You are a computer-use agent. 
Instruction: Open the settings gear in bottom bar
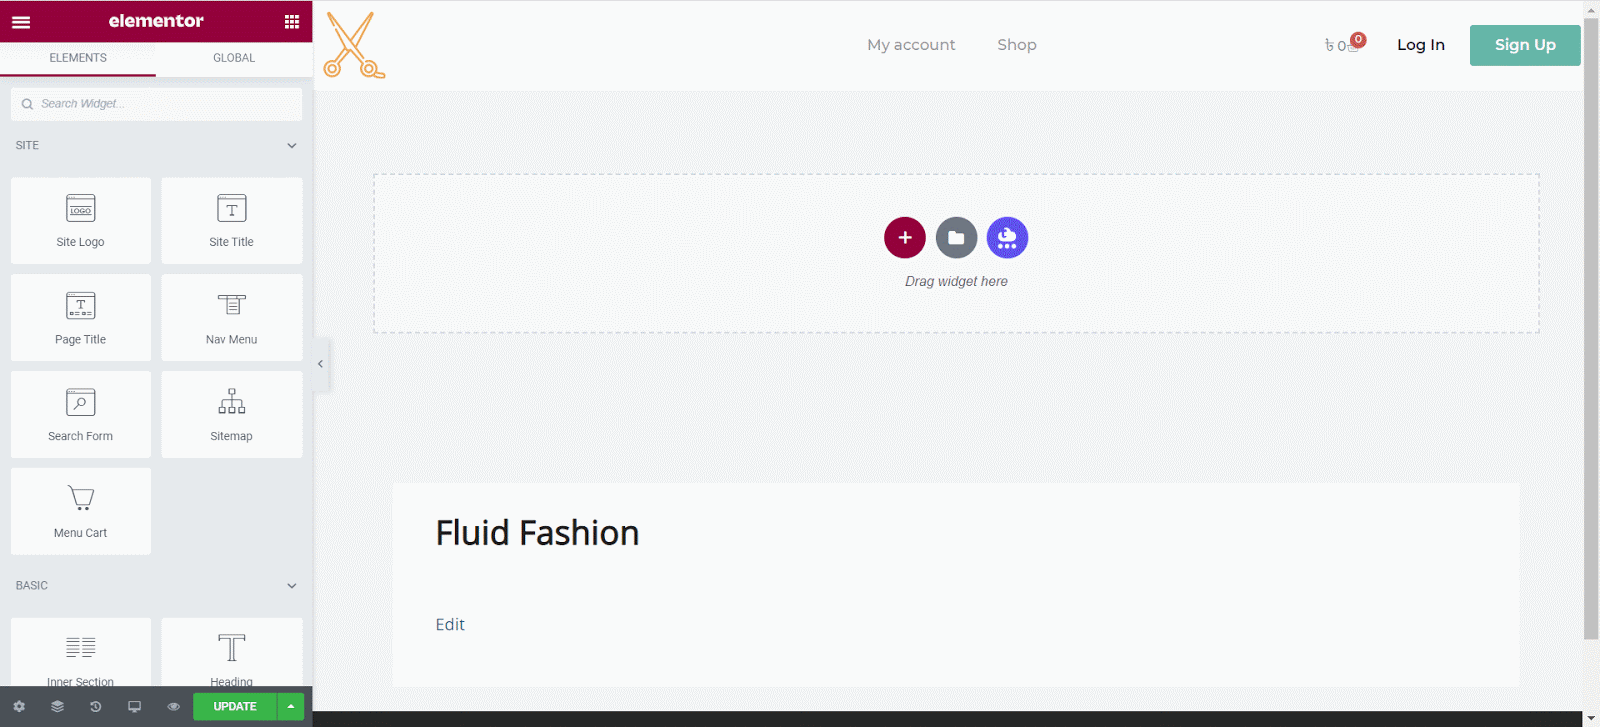[x=19, y=706]
